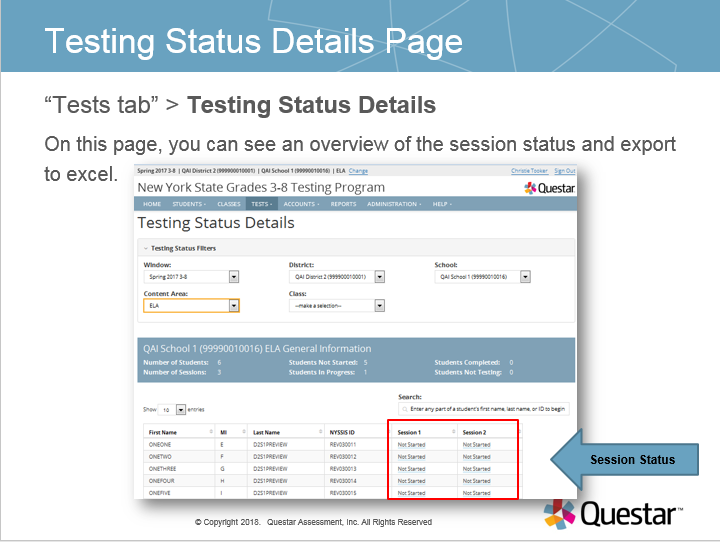The height and width of the screenshot is (542, 720).
Task: Select first name ONETWO in the table
Action: tap(160, 457)
